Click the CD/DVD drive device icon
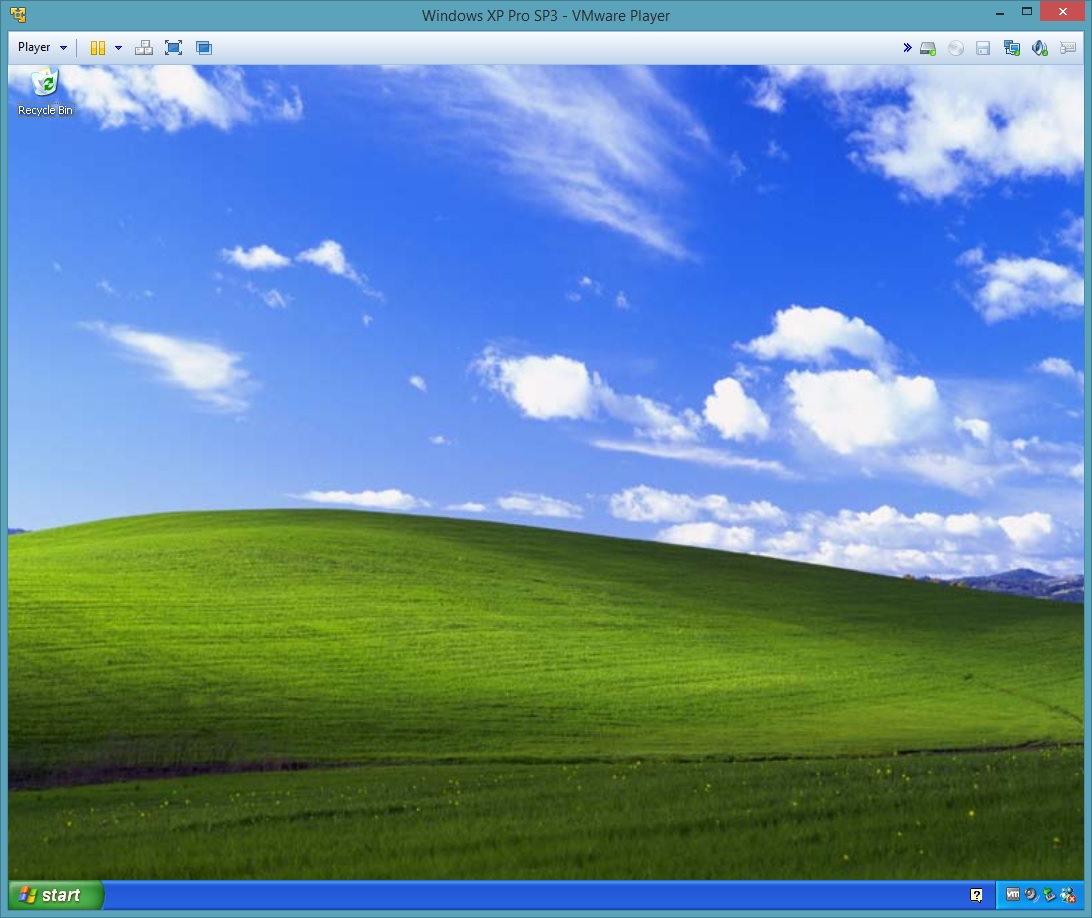Screen dimensions: 1092x918 (955, 47)
